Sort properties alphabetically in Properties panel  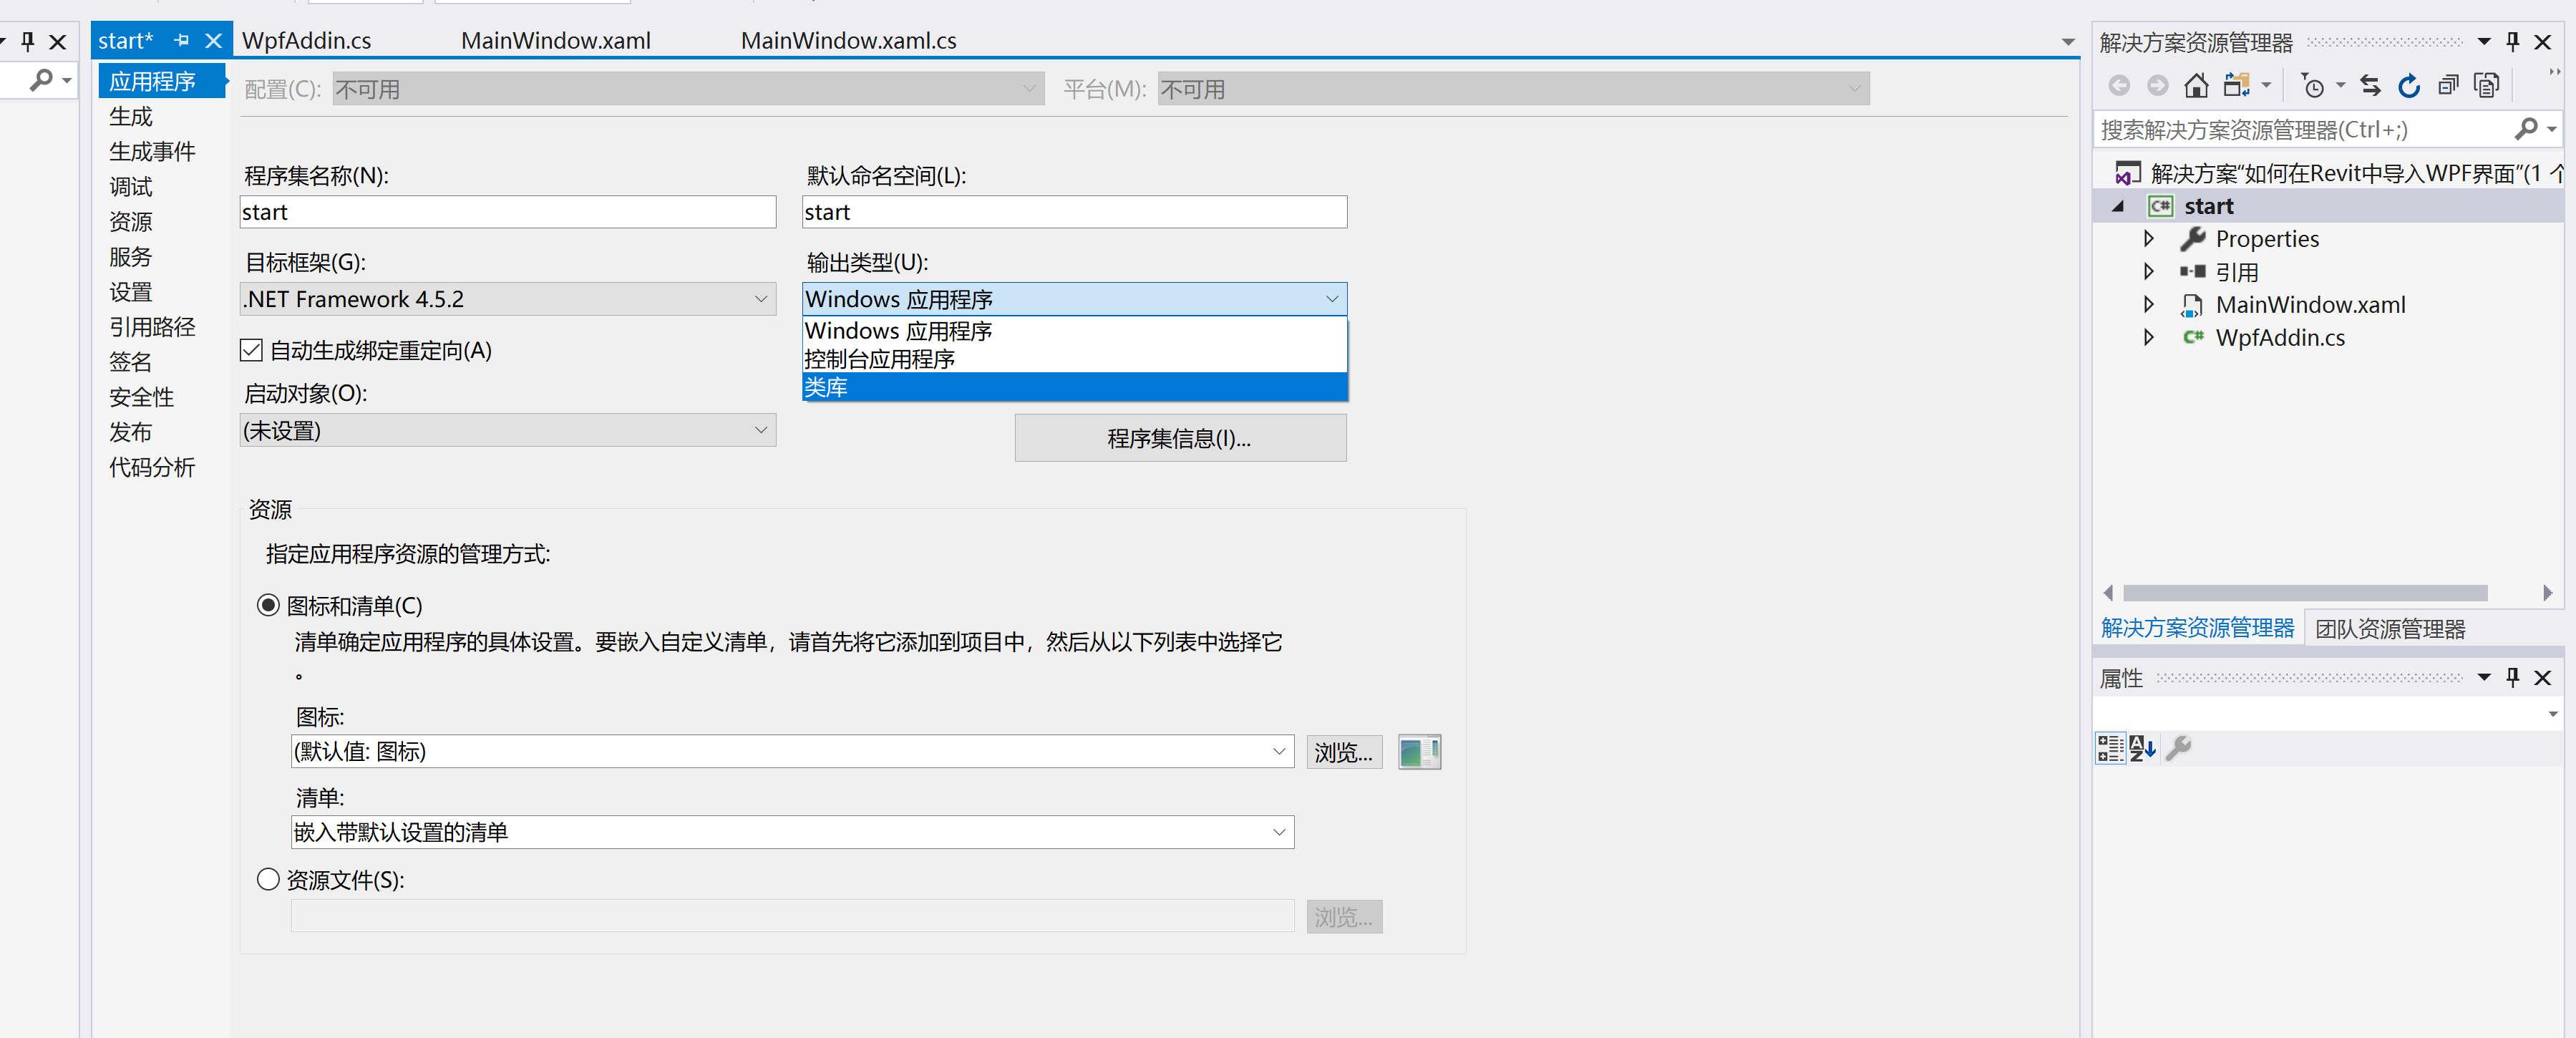coord(2143,748)
